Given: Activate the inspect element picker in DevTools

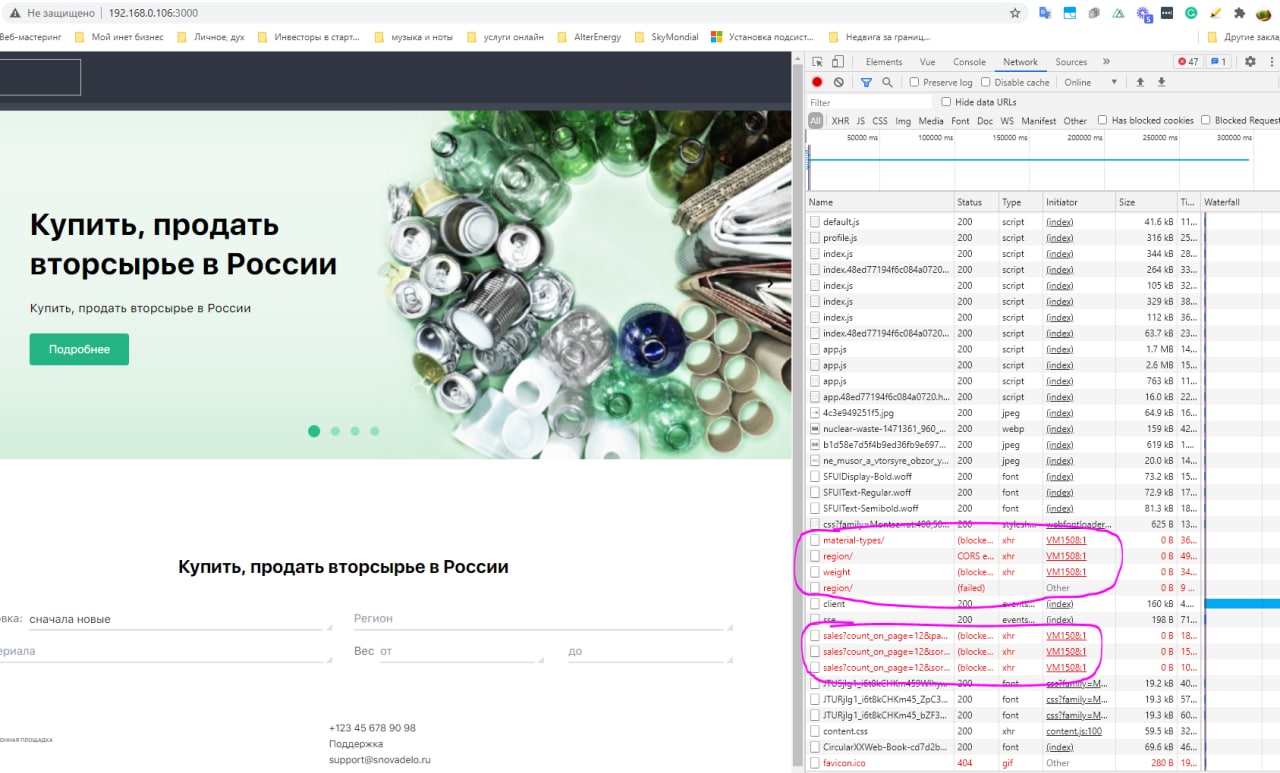Looking at the screenshot, I should [x=818, y=62].
